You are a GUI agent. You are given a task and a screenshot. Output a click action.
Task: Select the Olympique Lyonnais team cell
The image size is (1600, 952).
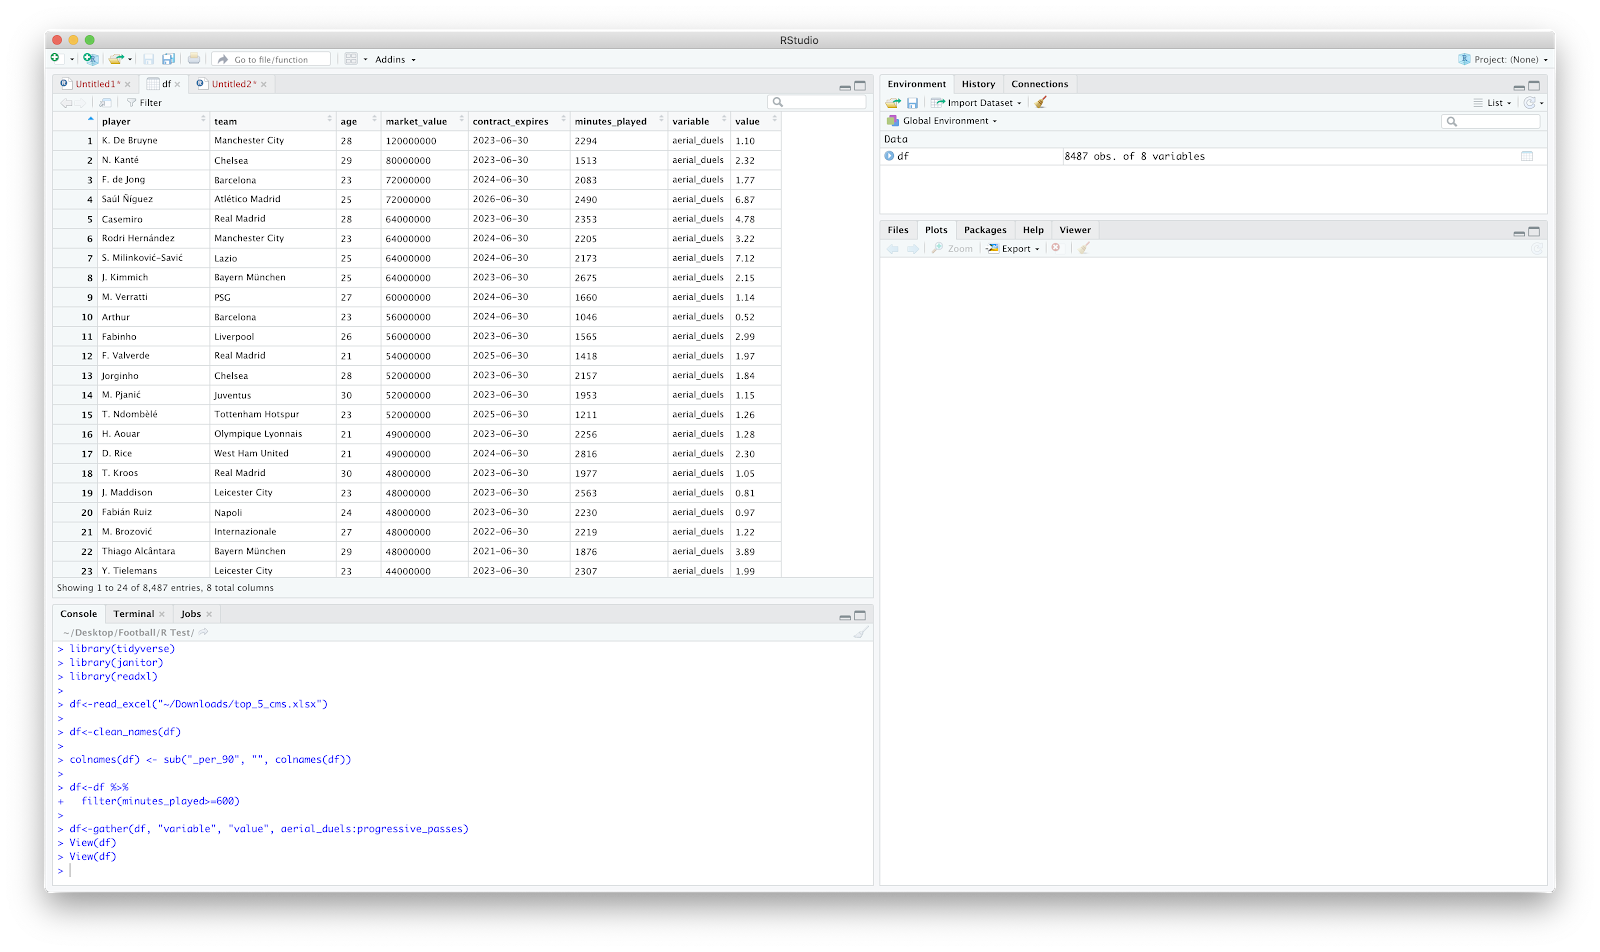click(x=273, y=434)
